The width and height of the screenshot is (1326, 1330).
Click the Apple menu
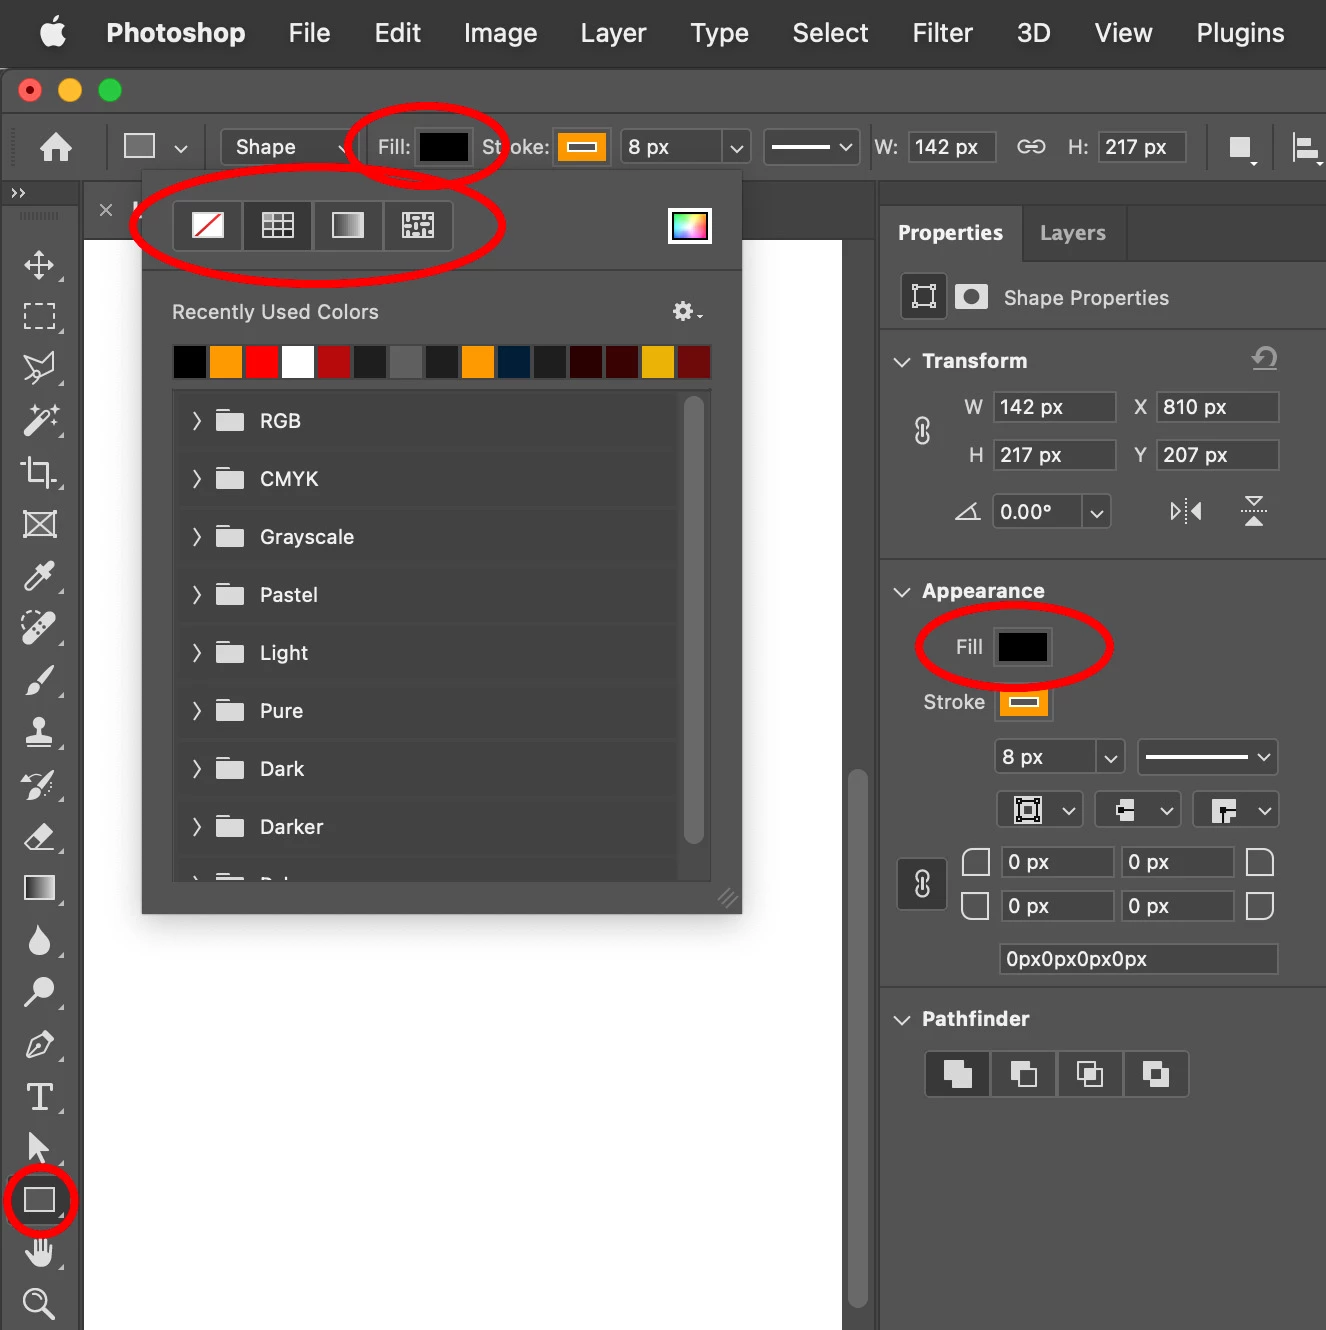(x=53, y=33)
